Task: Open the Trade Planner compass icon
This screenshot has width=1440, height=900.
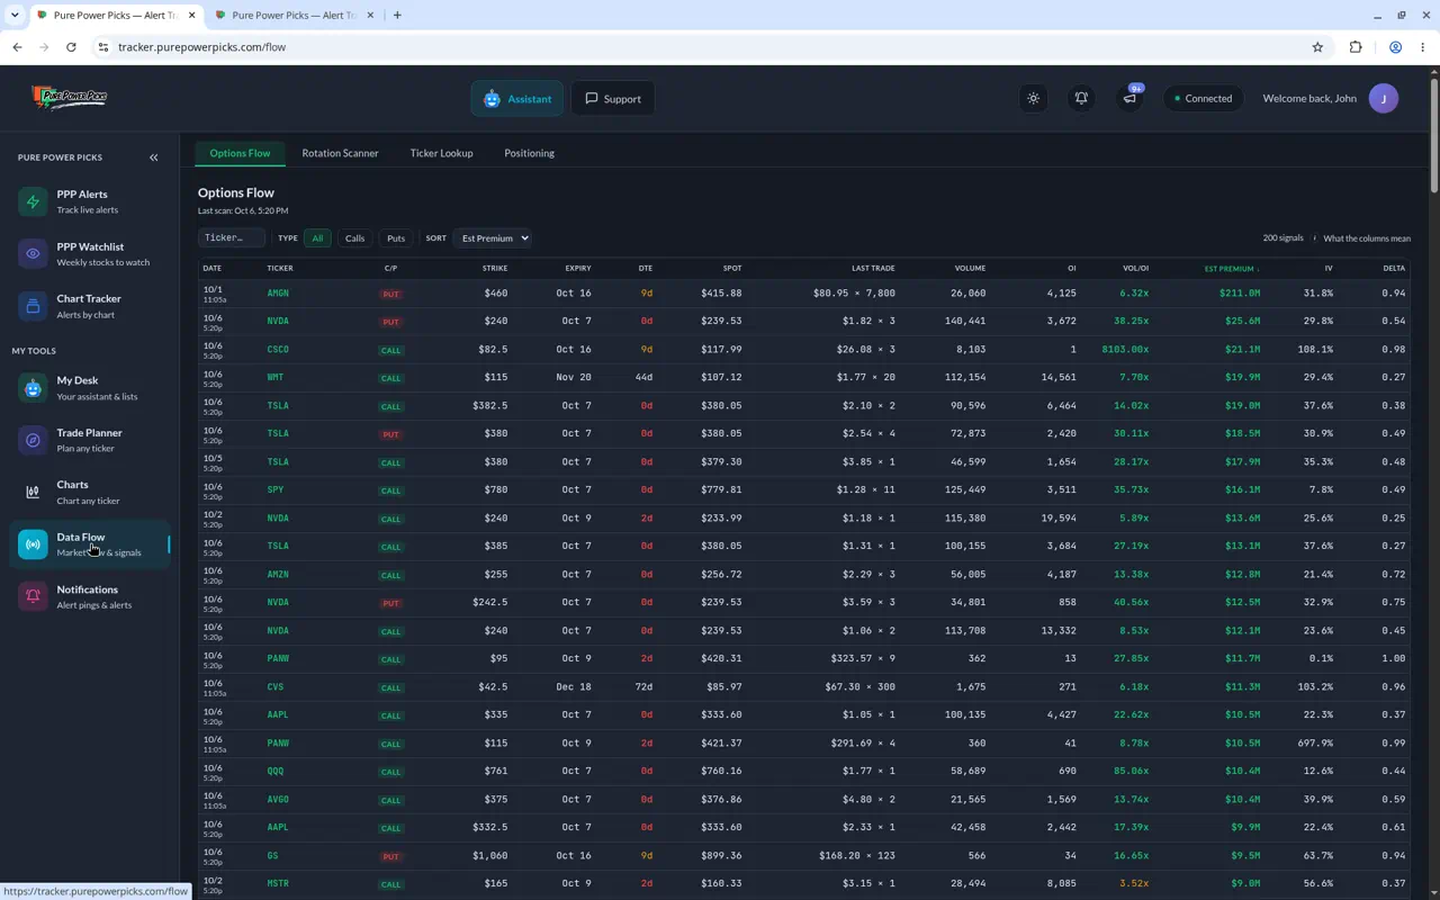Action: coord(33,440)
